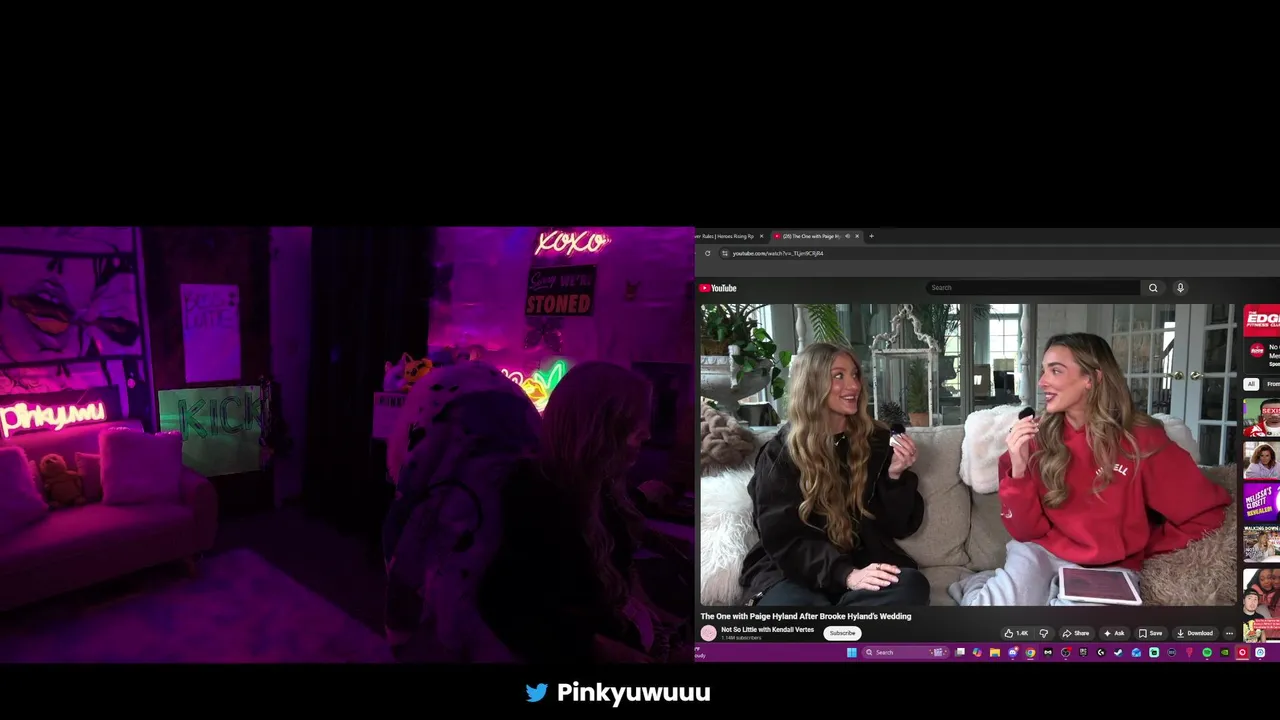This screenshot has height=720, width=1280.
Task: Open Spotify from the taskbar
Action: [1207, 652]
